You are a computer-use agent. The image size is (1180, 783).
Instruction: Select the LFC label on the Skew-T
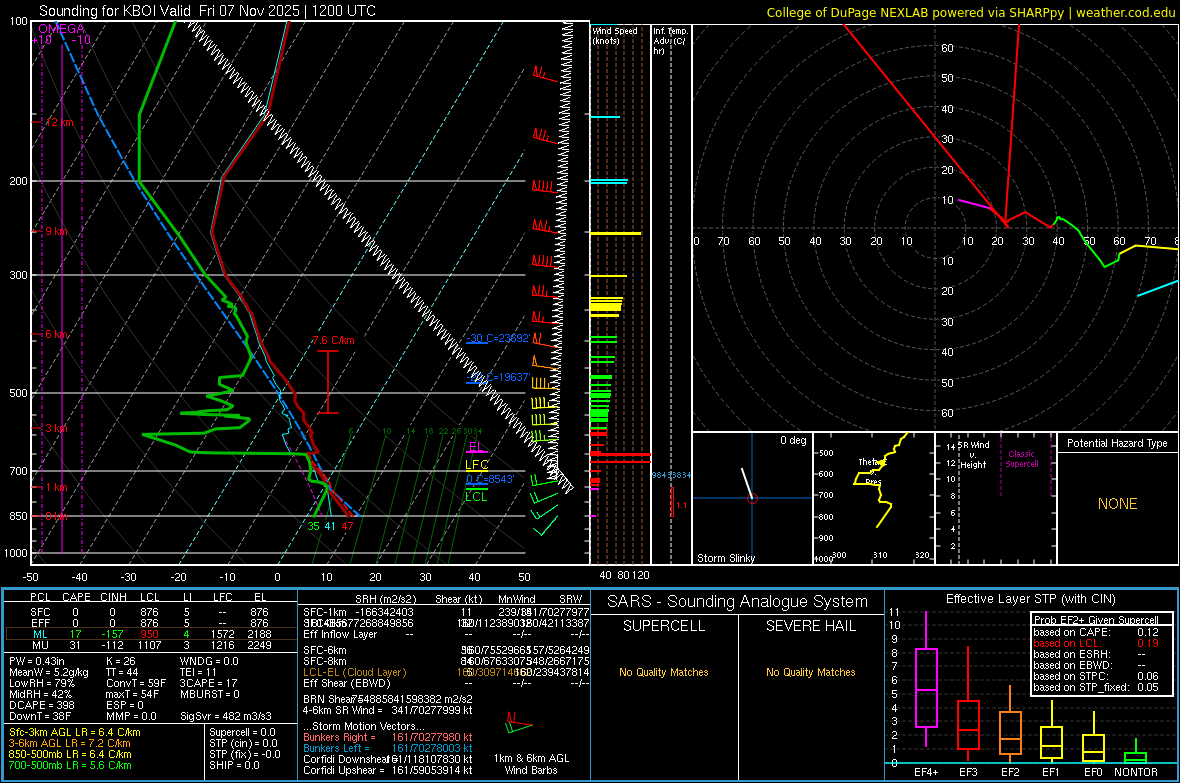(477, 465)
